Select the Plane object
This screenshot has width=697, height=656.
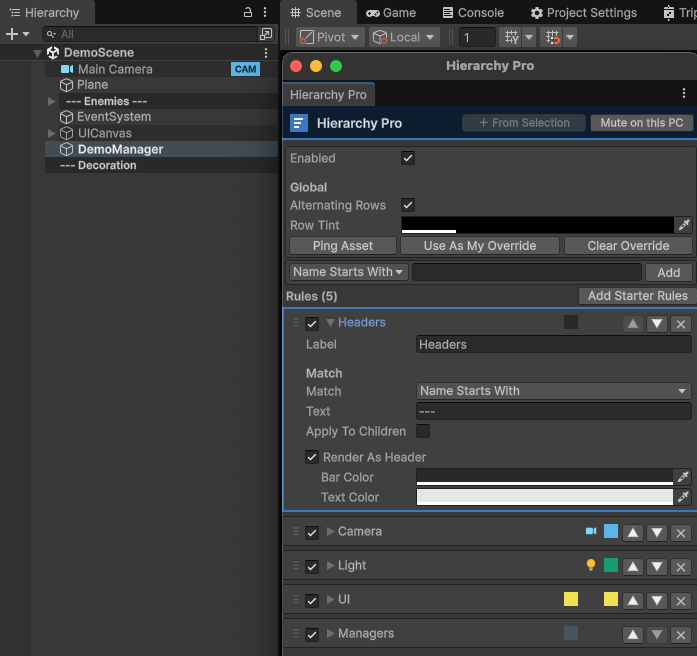pyautogui.click(x=92, y=85)
